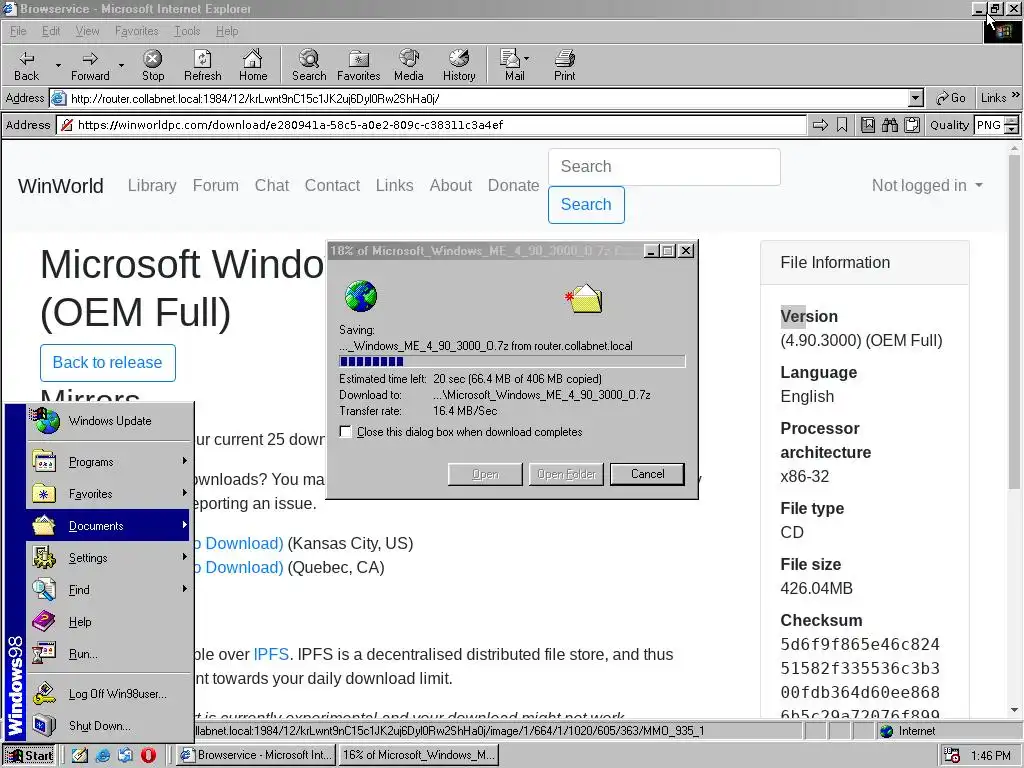Click the Browservice bookmarks book icon
The width and height of the screenshot is (1024, 768).
tap(867, 125)
